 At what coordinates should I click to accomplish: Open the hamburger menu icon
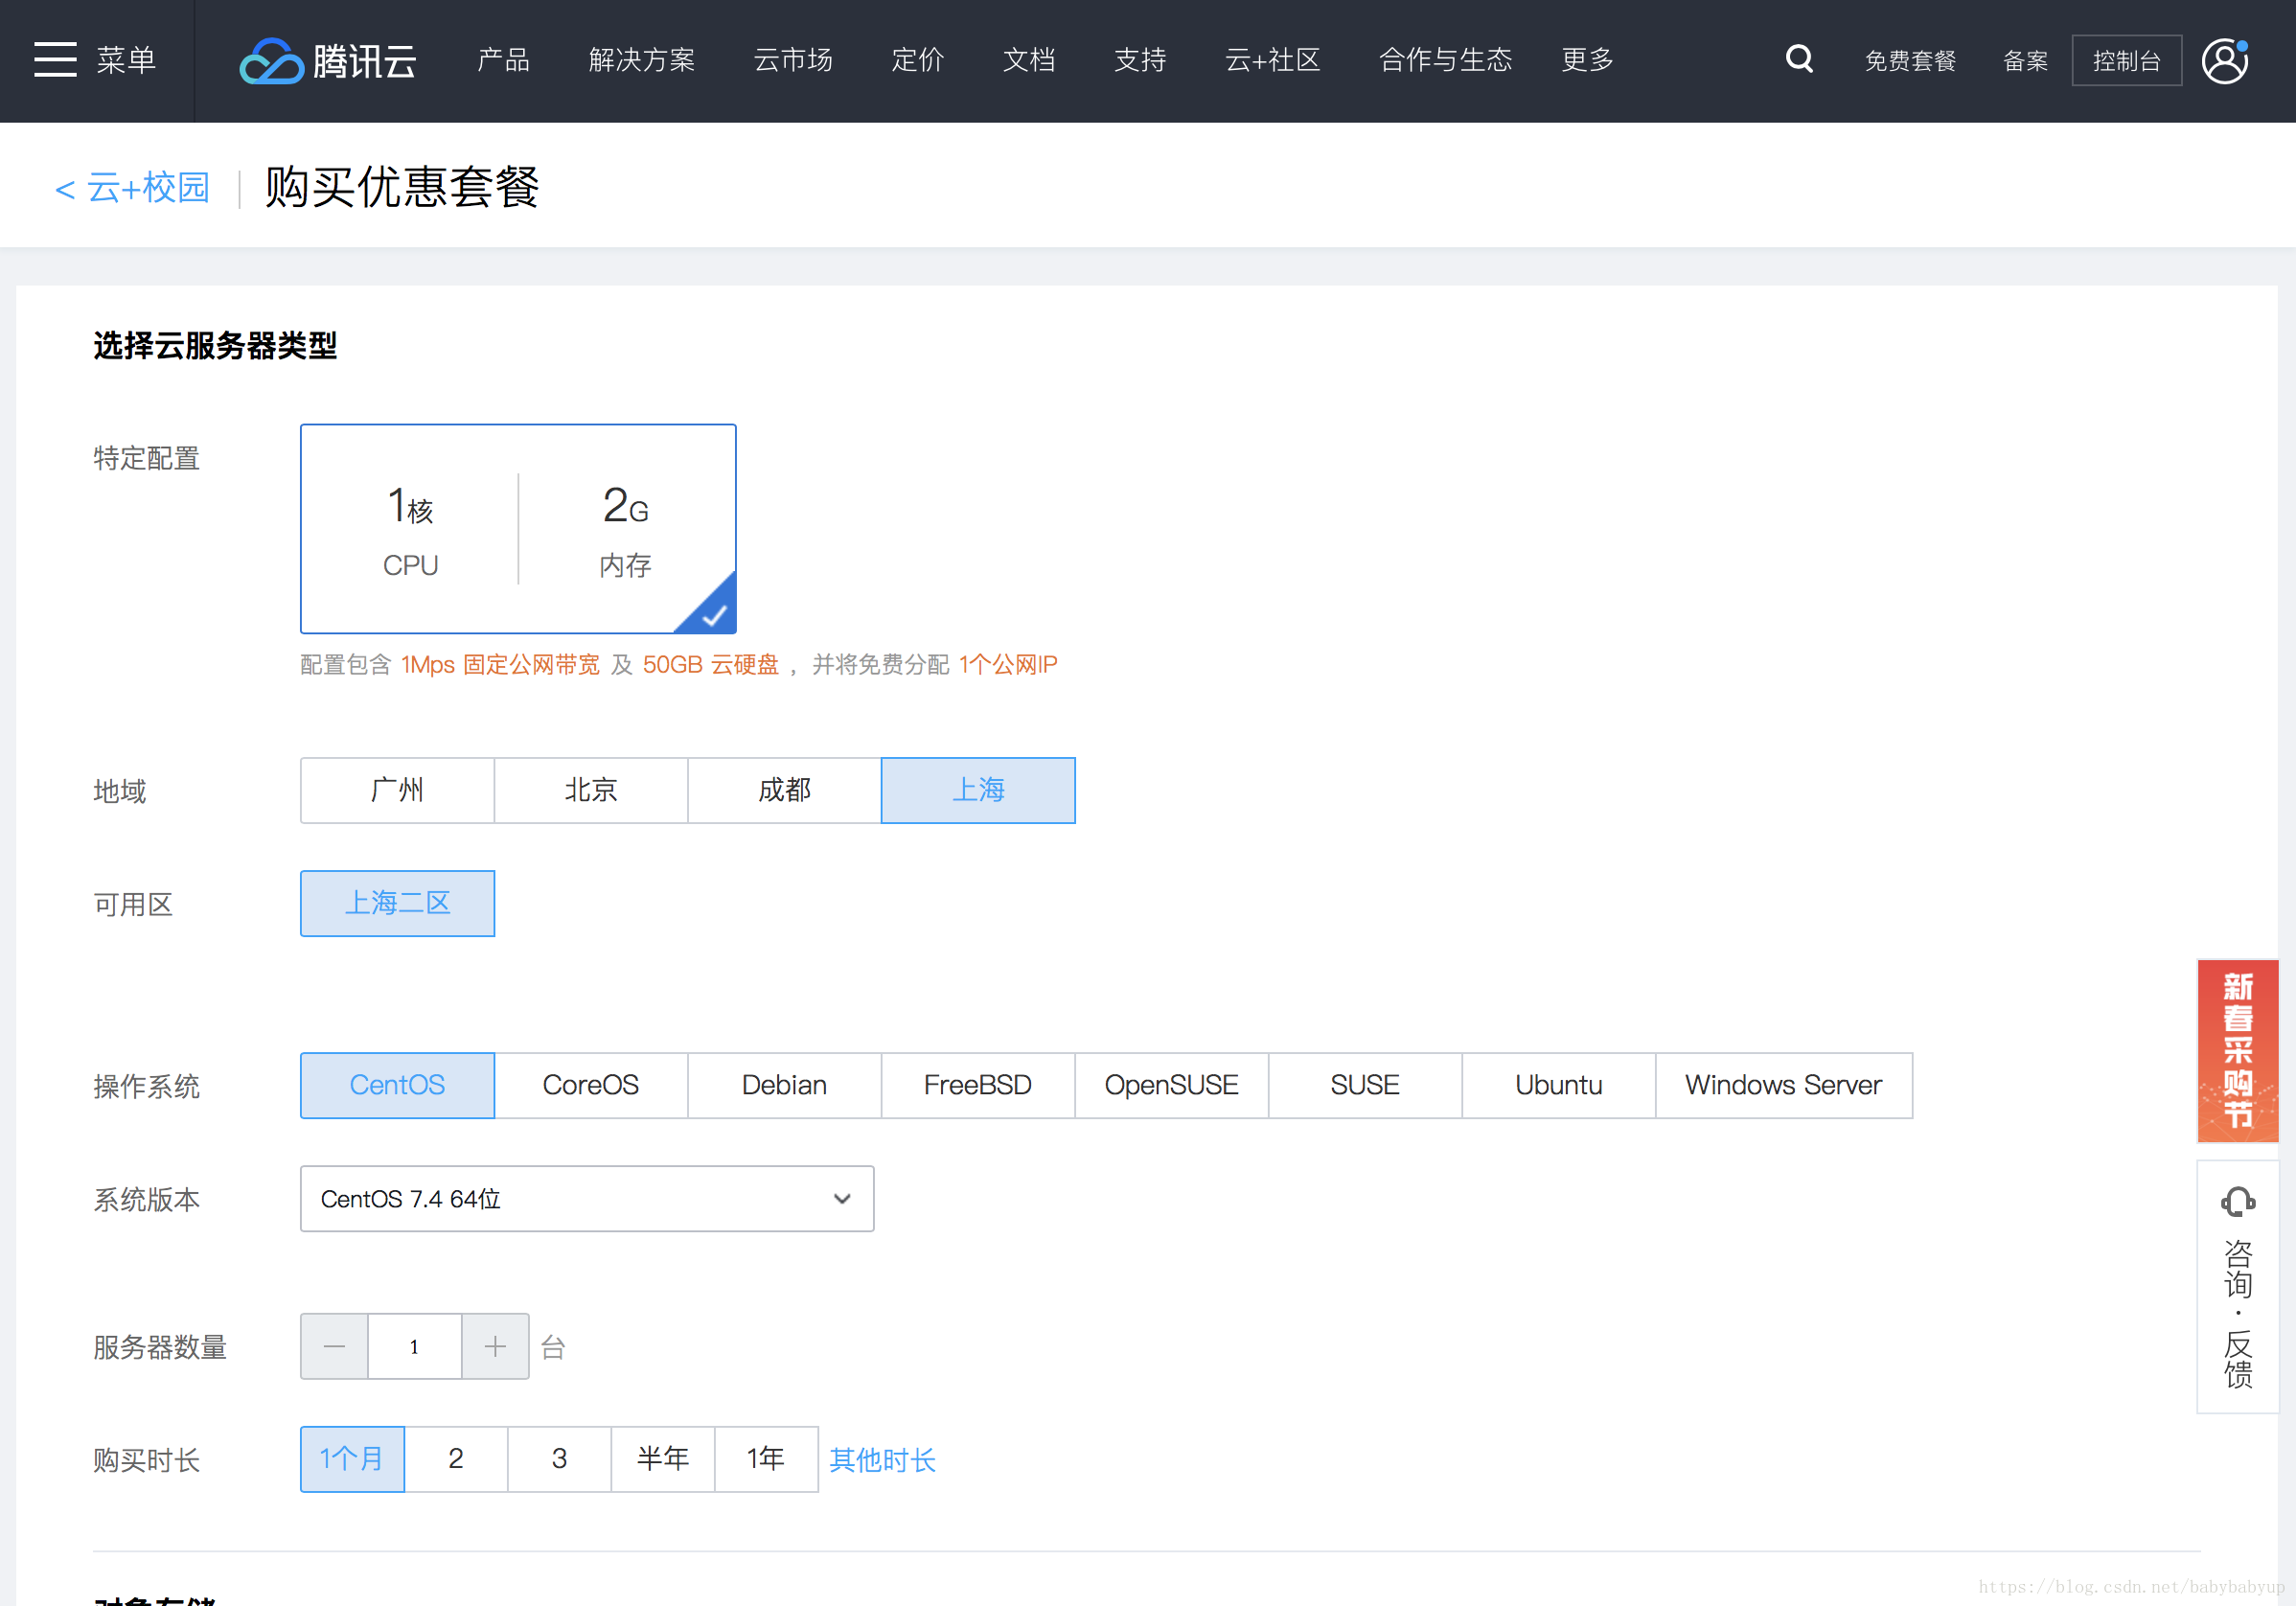pyautogui.click(x=56, y=60)
